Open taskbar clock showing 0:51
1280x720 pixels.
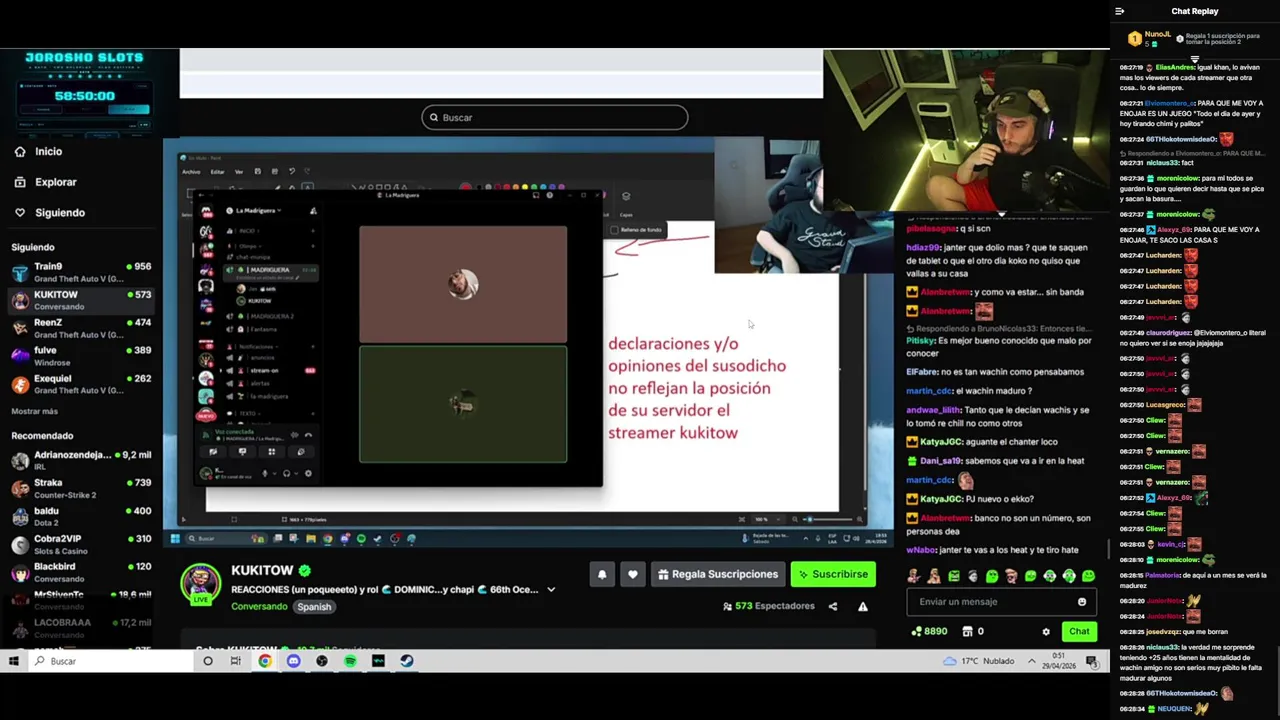click(x=1058, y=661)
